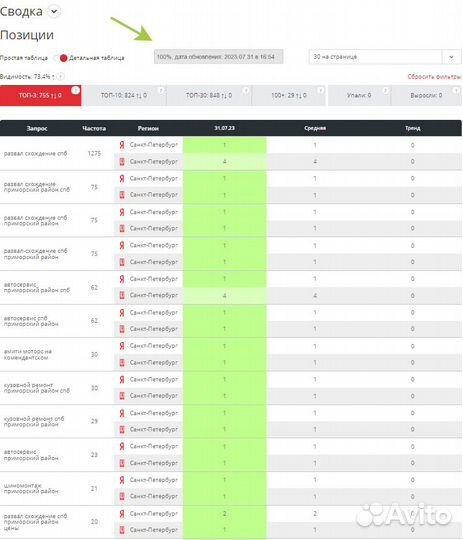Image resolution: width=463 pixels, height=540 pixels.
Task: Sort table by the Регион column header
Action: (x=148, y=128)
